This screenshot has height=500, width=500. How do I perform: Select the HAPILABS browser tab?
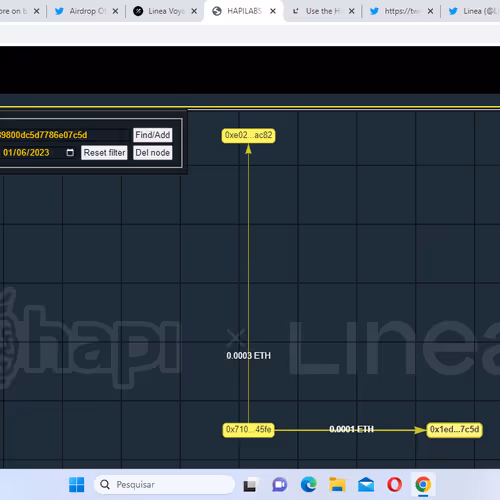243,11
